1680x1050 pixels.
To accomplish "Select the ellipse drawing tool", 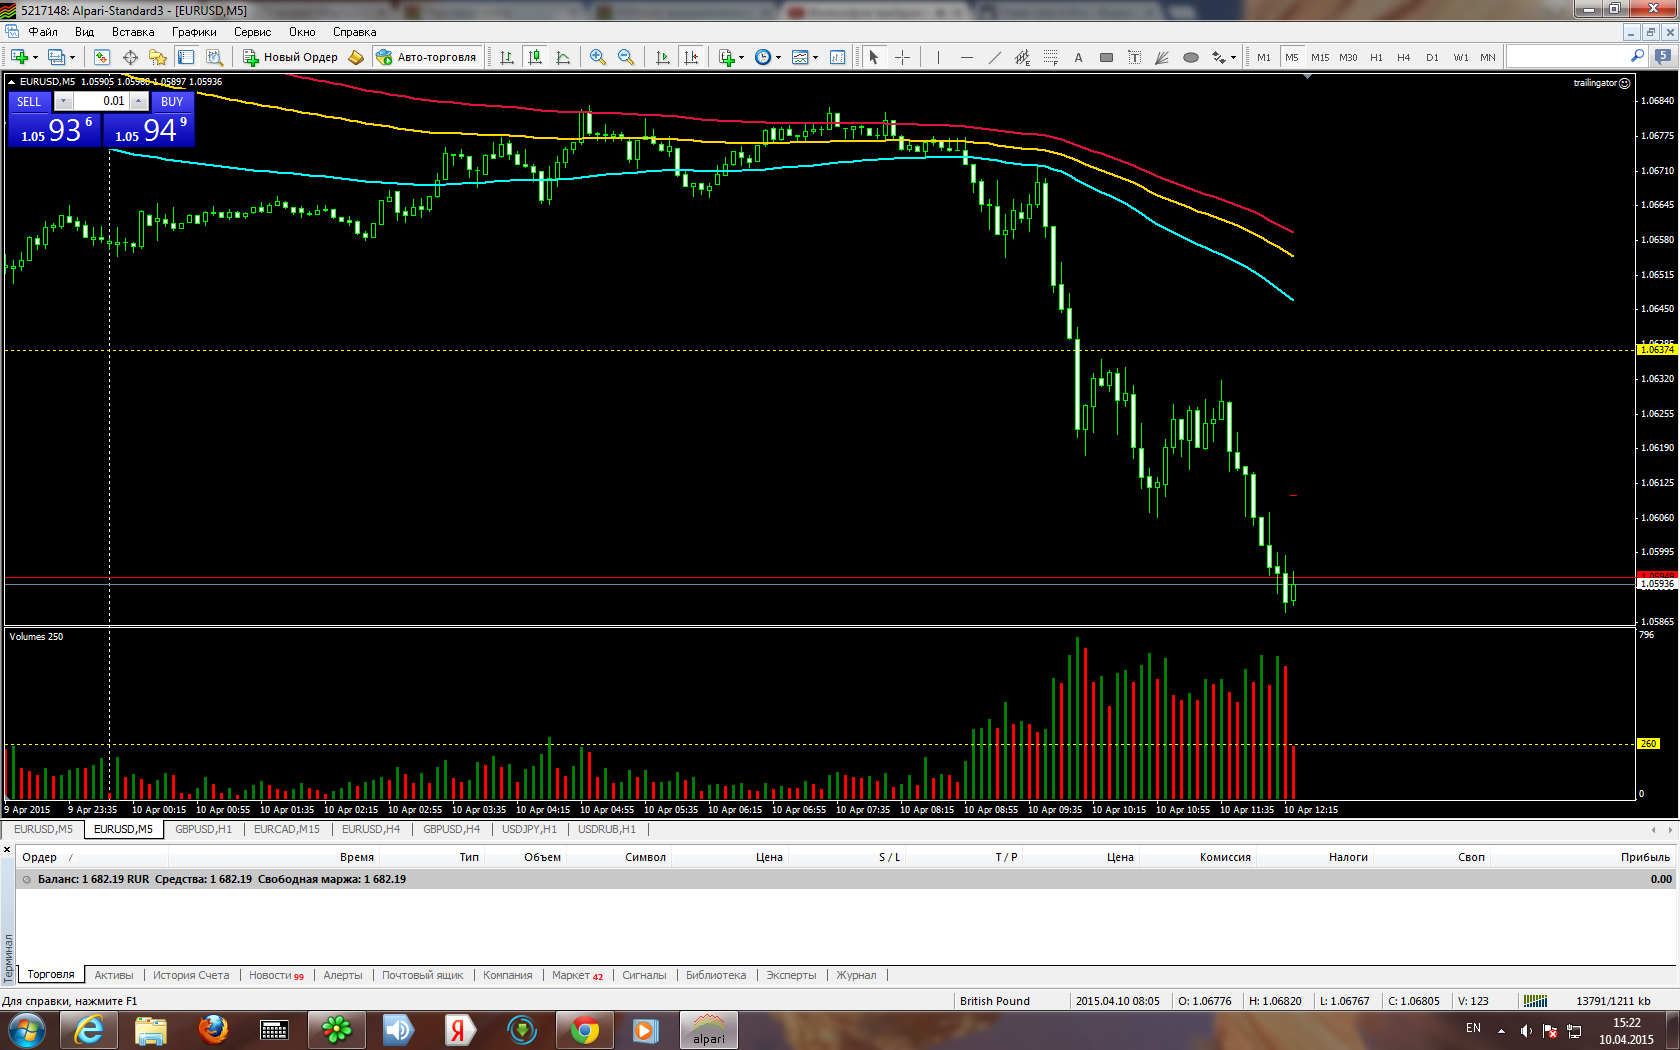I will (x=1190, y=57).
